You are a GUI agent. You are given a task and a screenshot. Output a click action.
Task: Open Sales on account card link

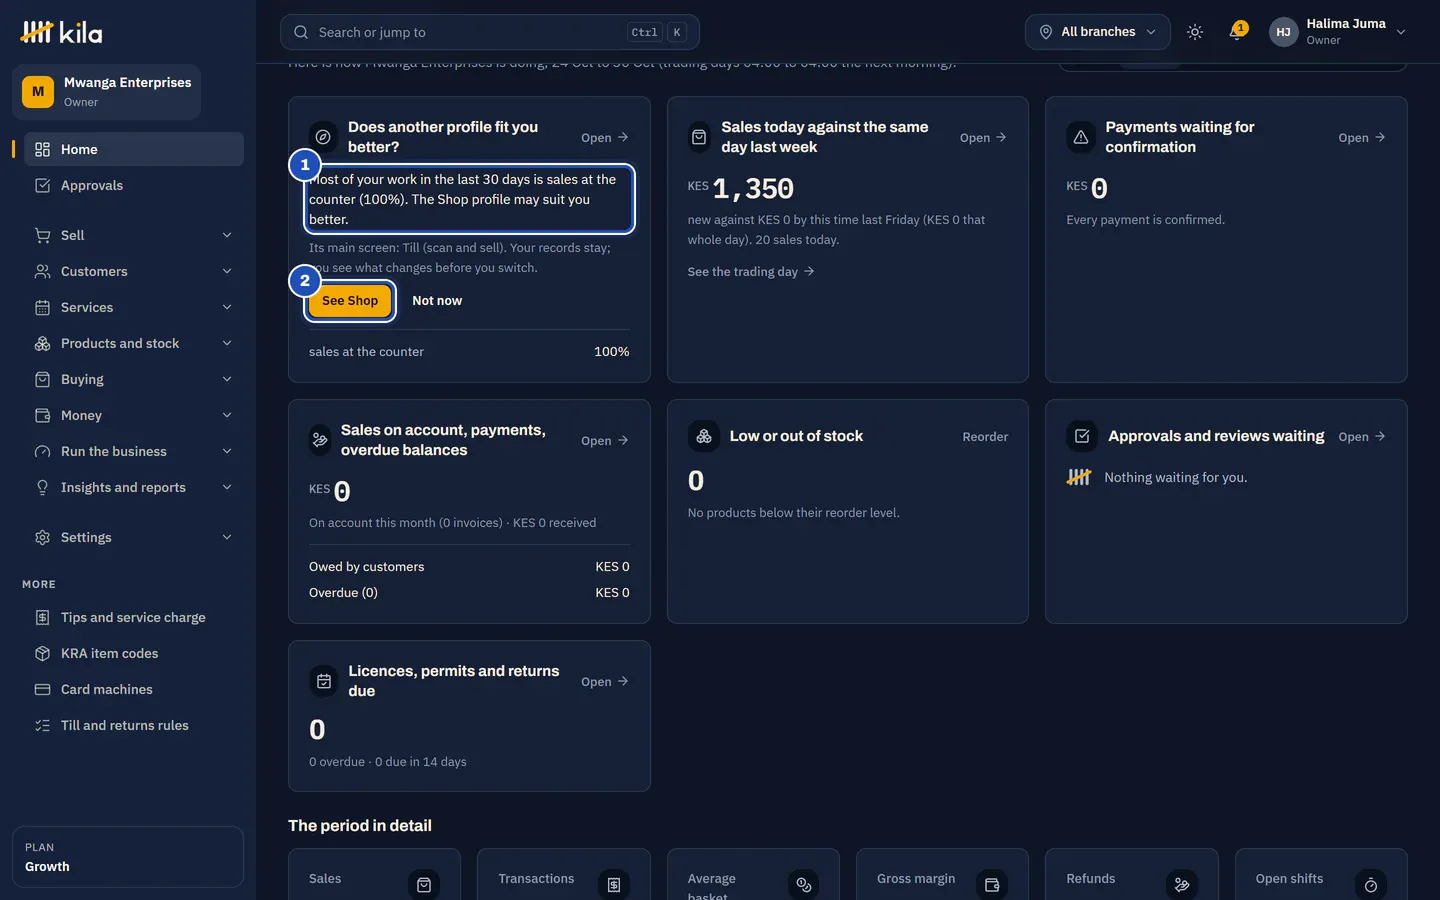pos(605,441)
